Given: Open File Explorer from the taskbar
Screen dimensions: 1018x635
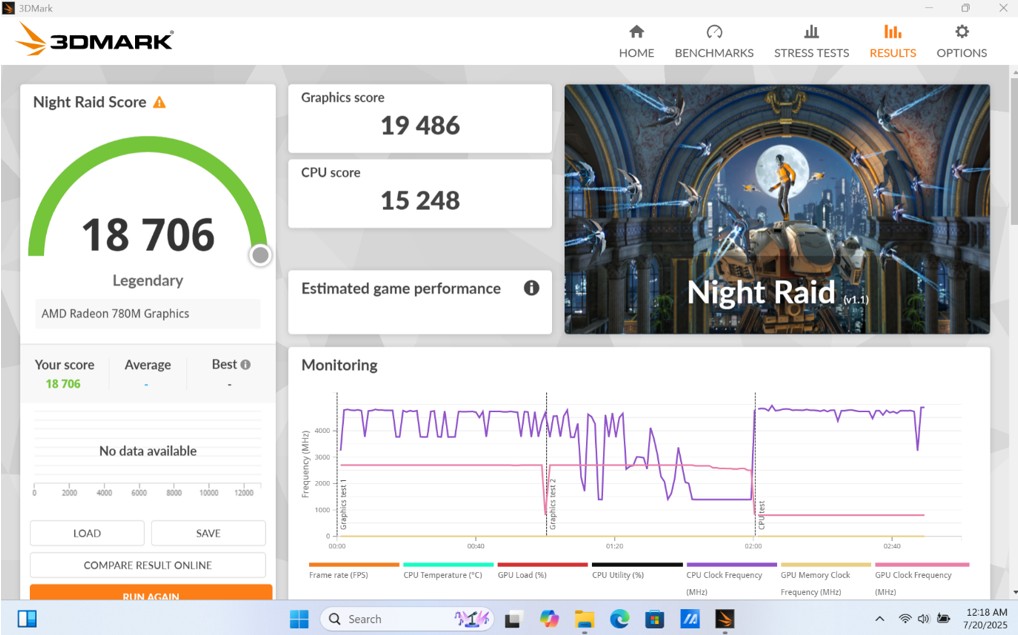Looking at the screenshot, I should point(584,619).
